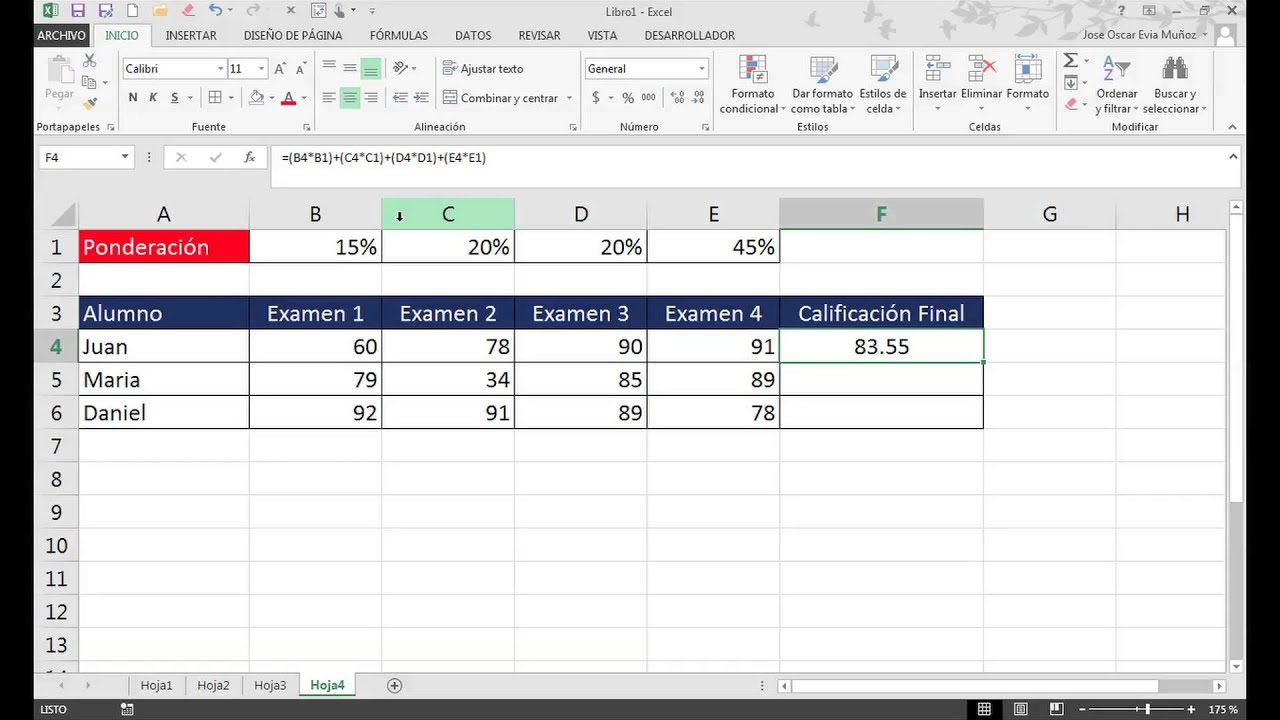Decrease indent in Alineación group

pos(400,98)
